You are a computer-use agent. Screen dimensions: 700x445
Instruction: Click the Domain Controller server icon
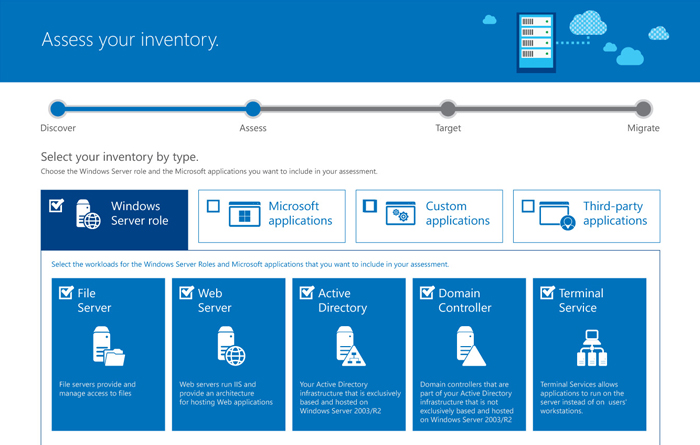coord(470,347)
